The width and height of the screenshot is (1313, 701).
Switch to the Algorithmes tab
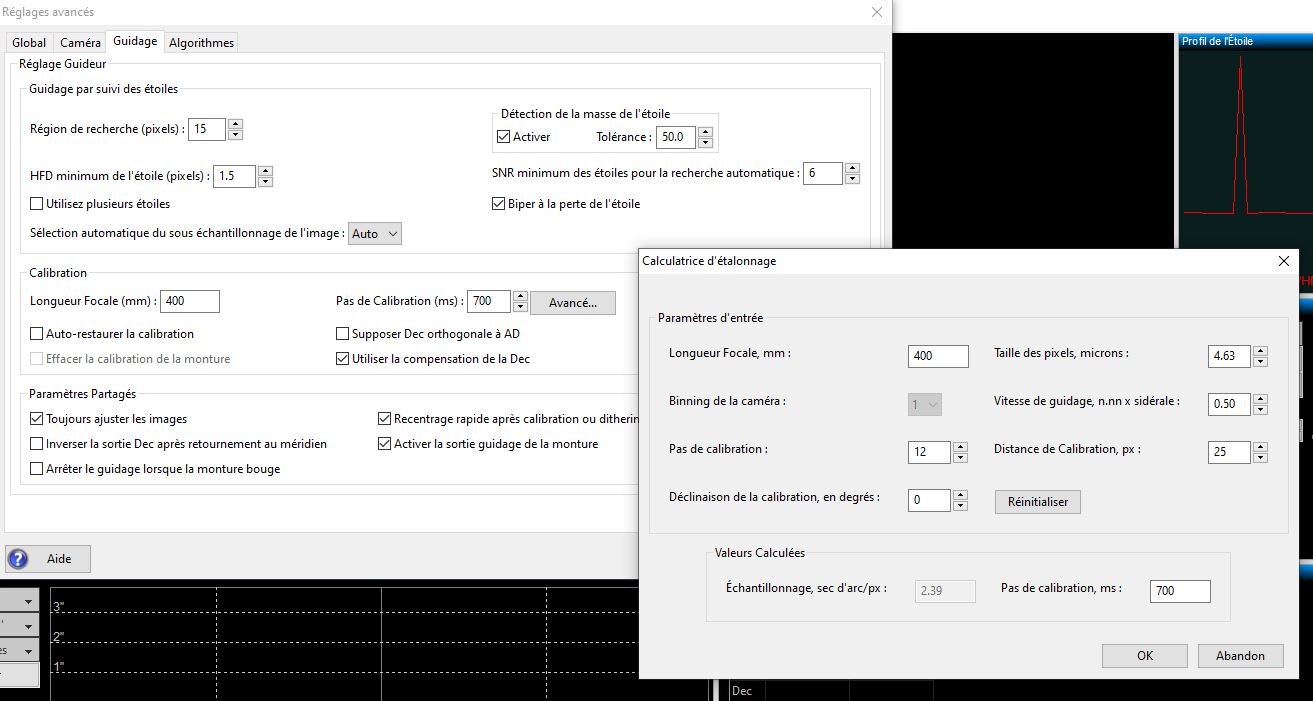(x=201, y=42)
